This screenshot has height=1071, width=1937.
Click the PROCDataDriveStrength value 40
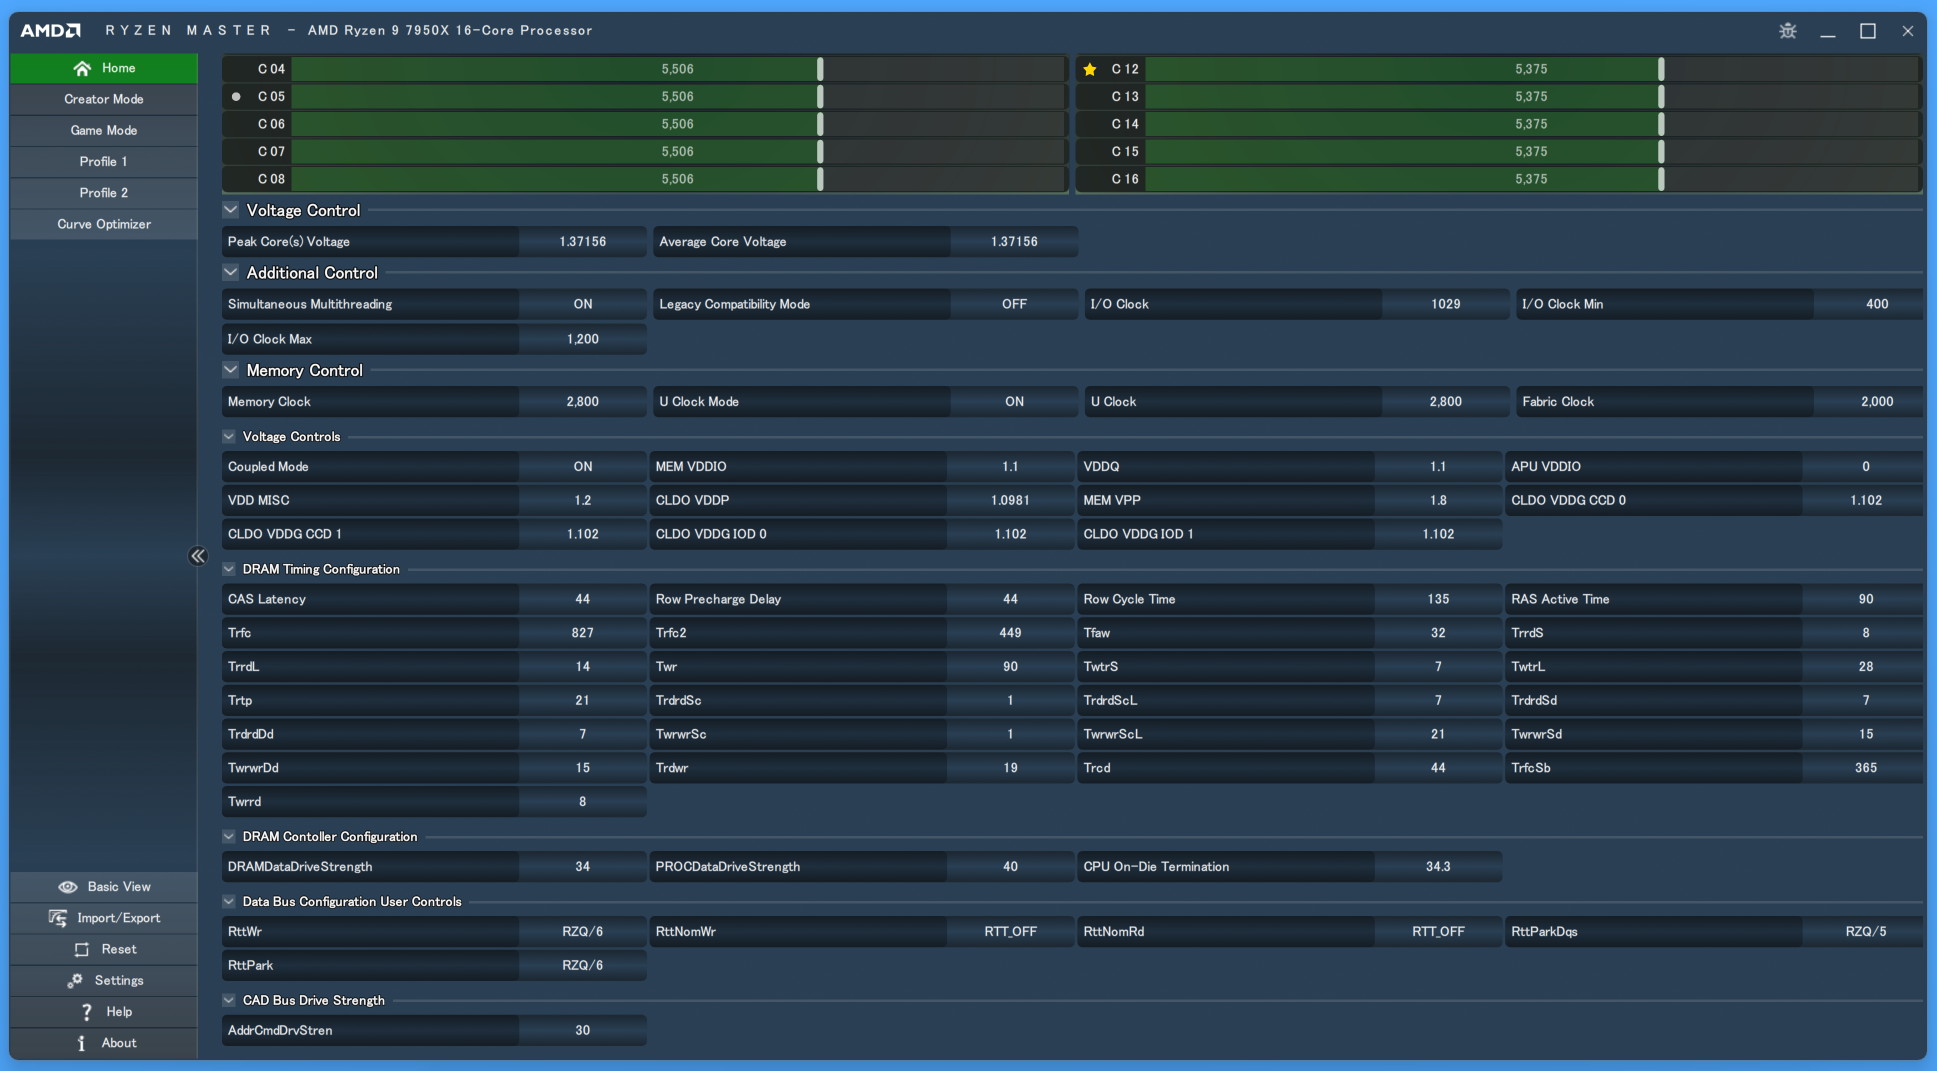point(1010,867)
